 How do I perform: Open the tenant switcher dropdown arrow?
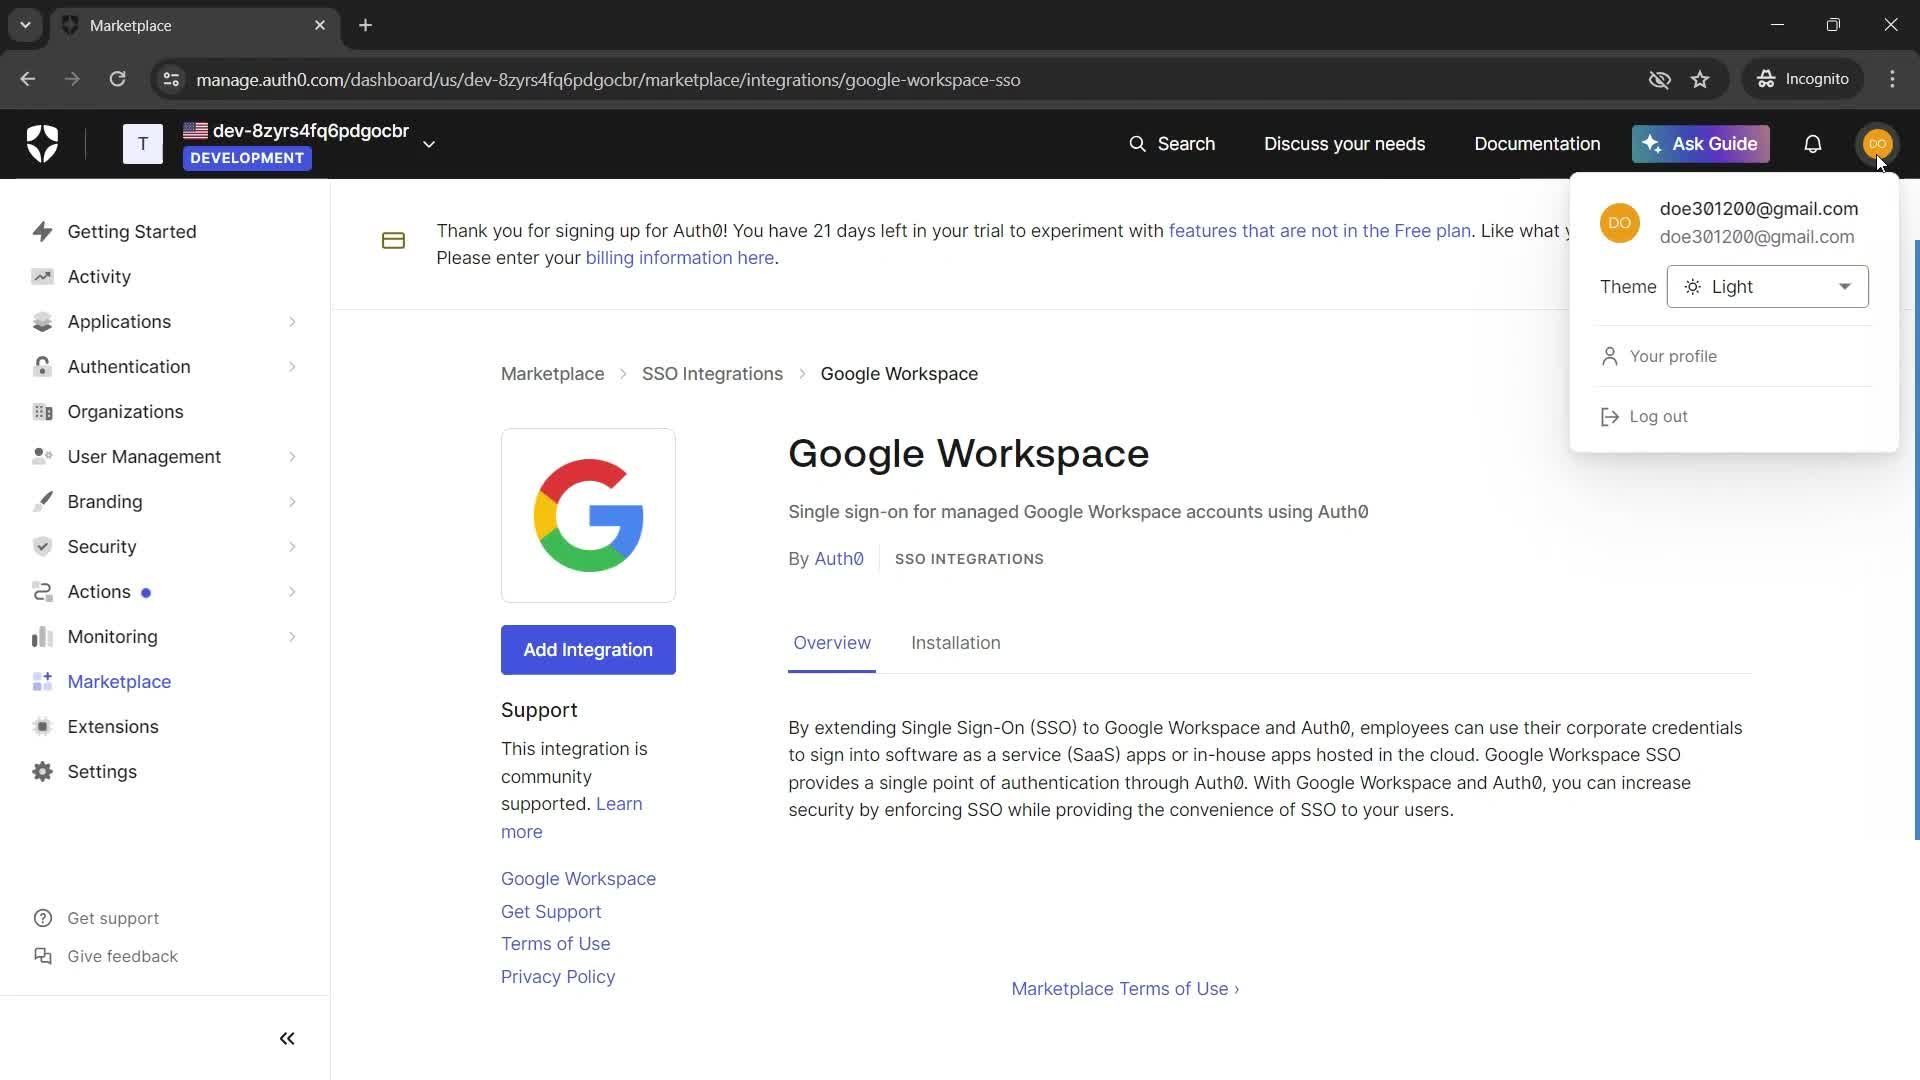tap(429, 144)
